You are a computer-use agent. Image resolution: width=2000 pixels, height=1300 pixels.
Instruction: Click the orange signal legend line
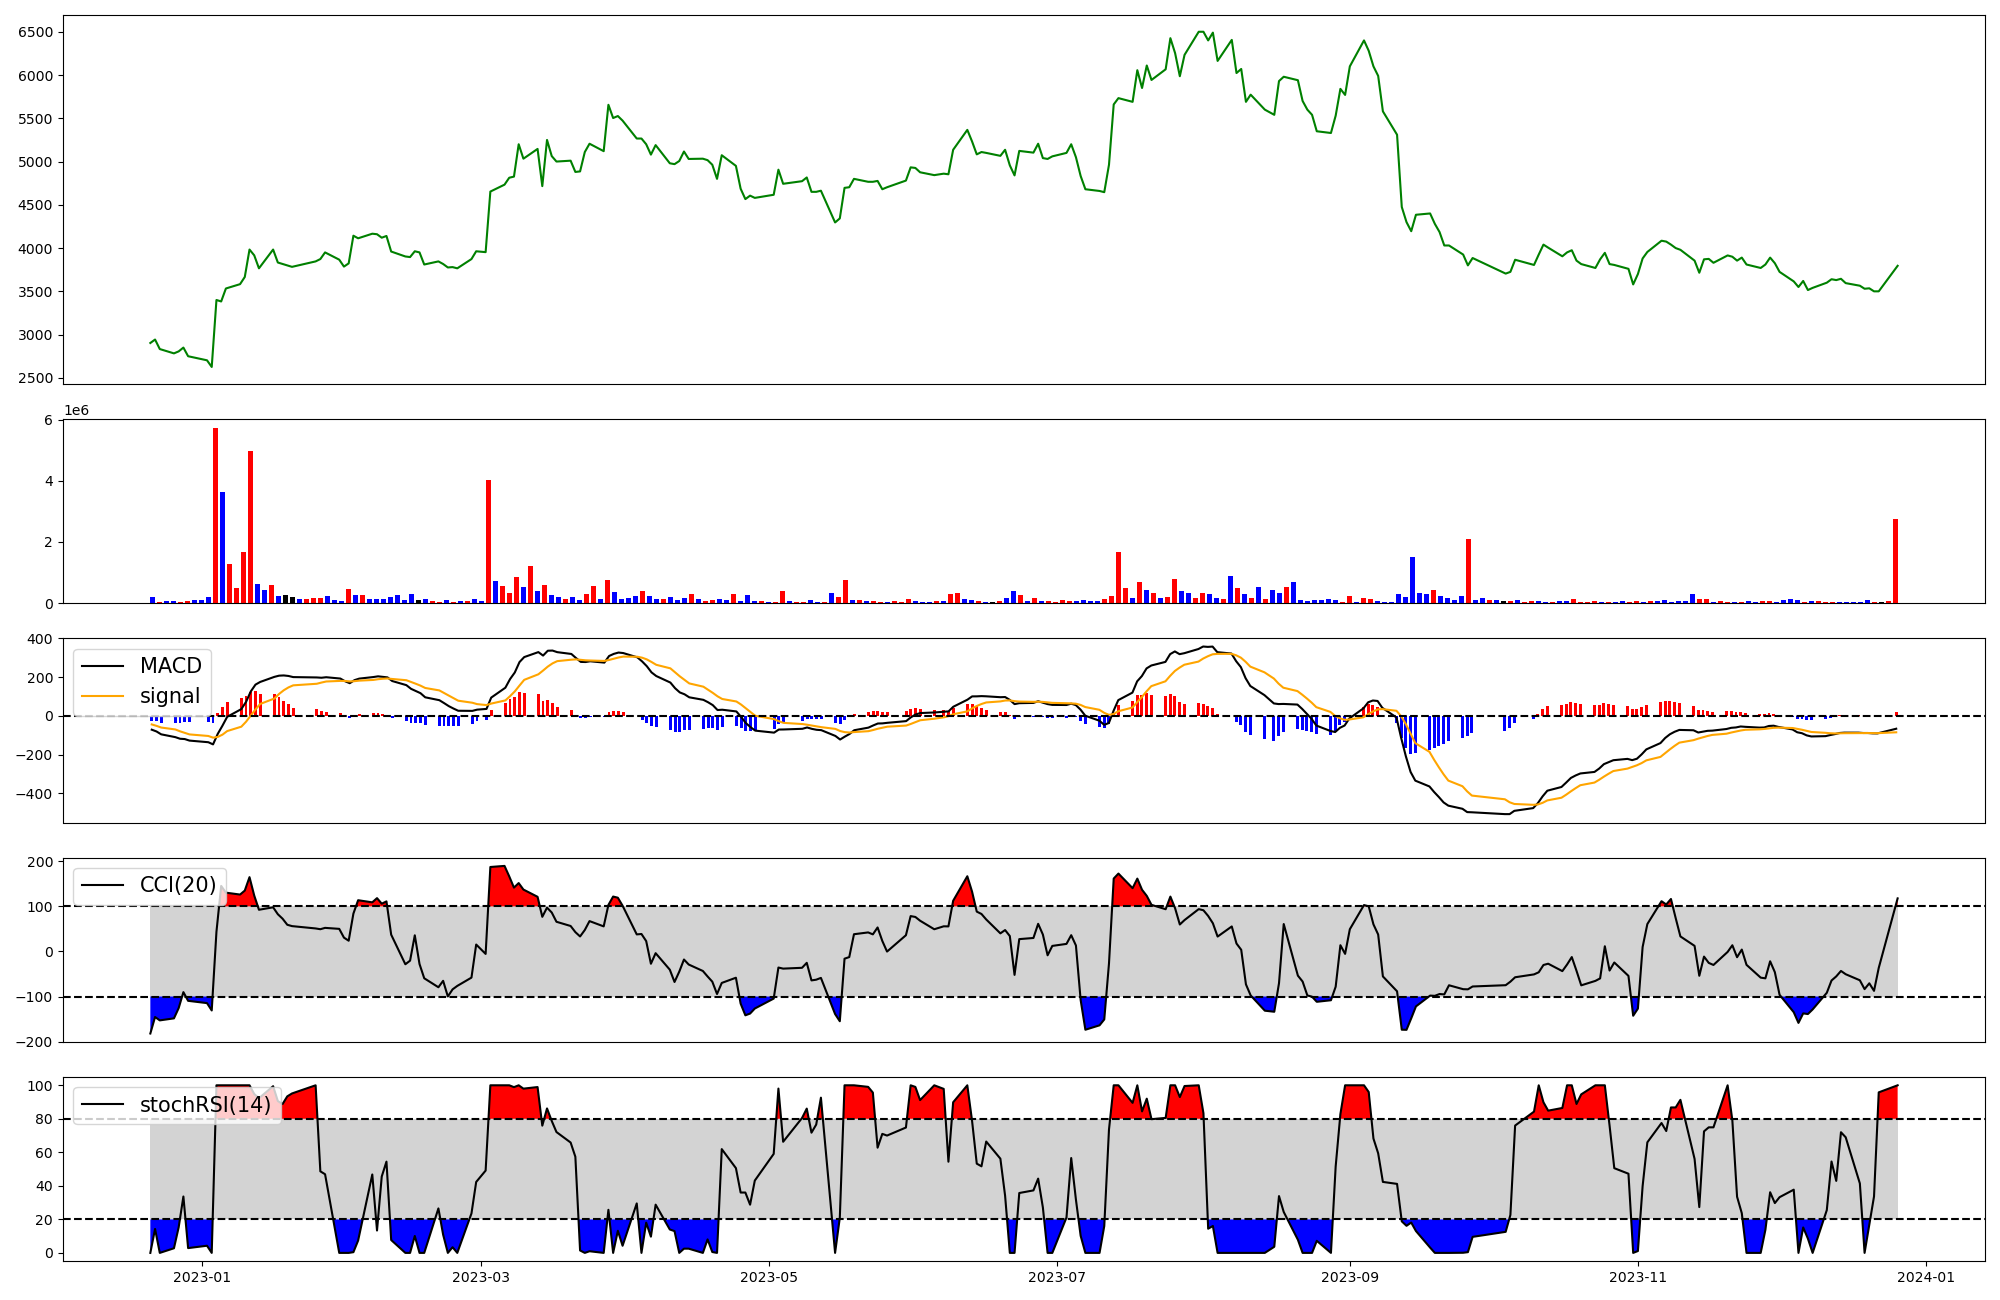103,696
